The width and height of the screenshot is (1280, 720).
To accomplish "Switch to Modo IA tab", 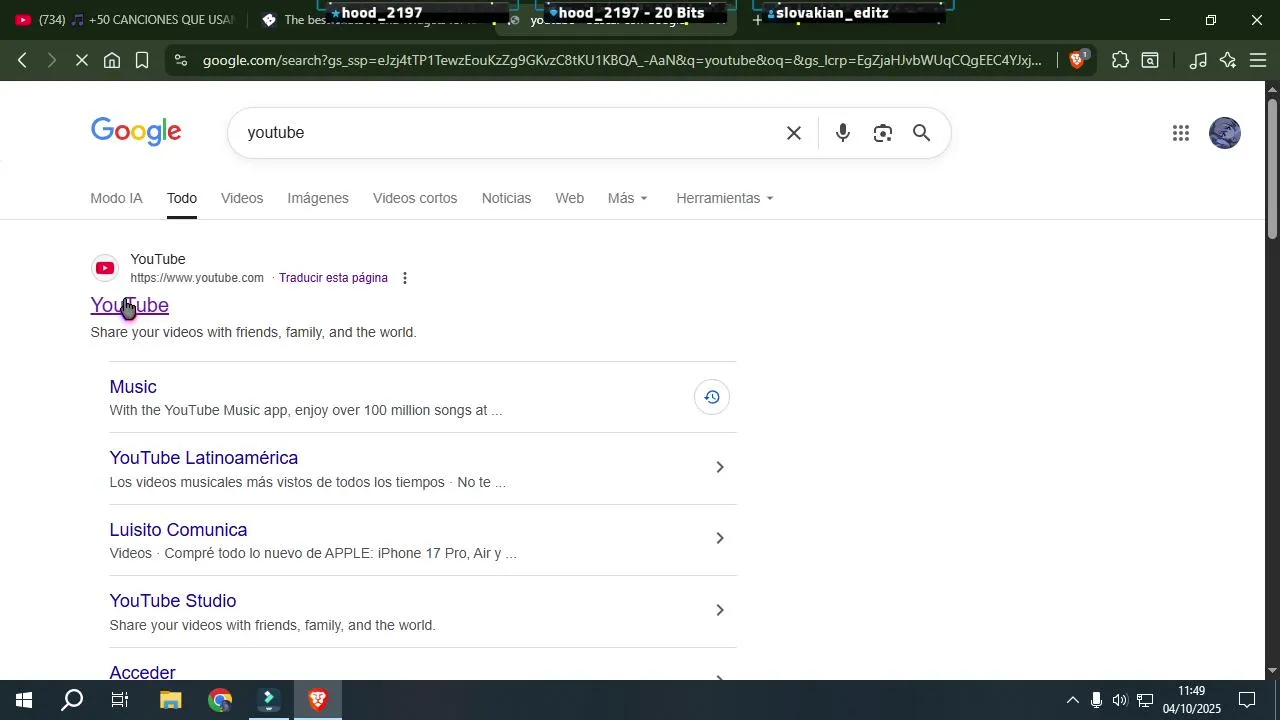I will coord(116,198).
